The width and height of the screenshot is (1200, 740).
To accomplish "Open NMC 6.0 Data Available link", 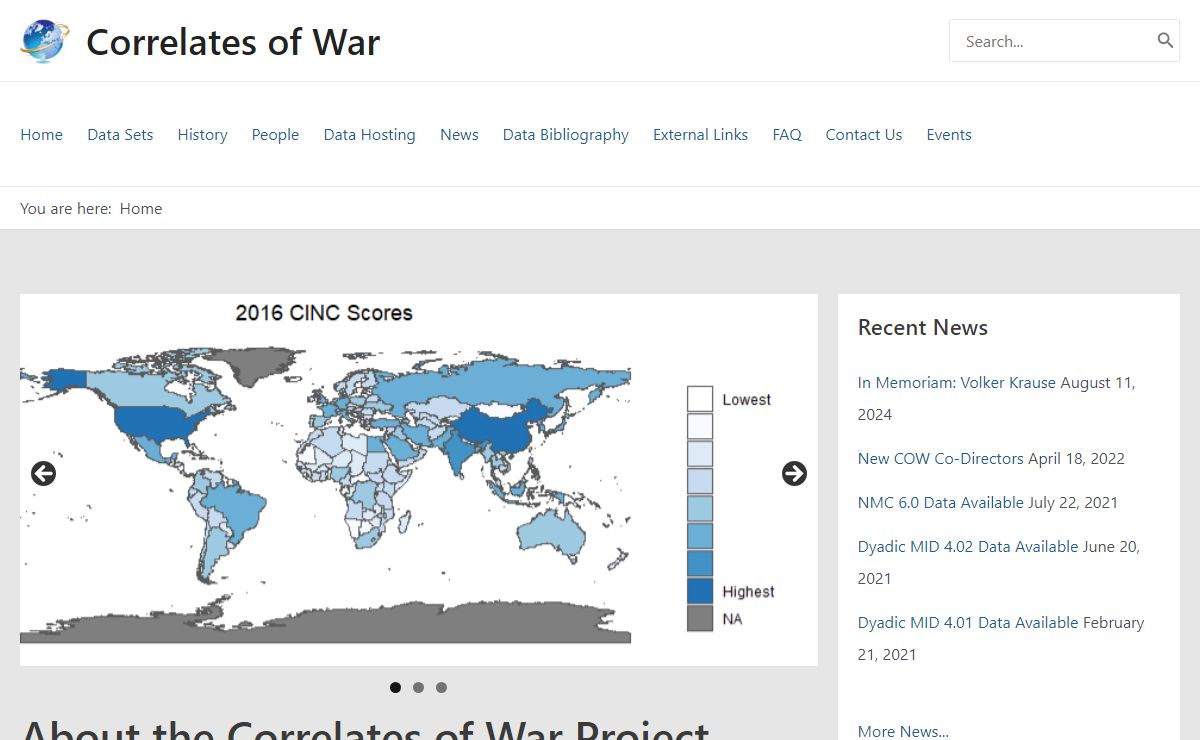I will pos(941,502).
